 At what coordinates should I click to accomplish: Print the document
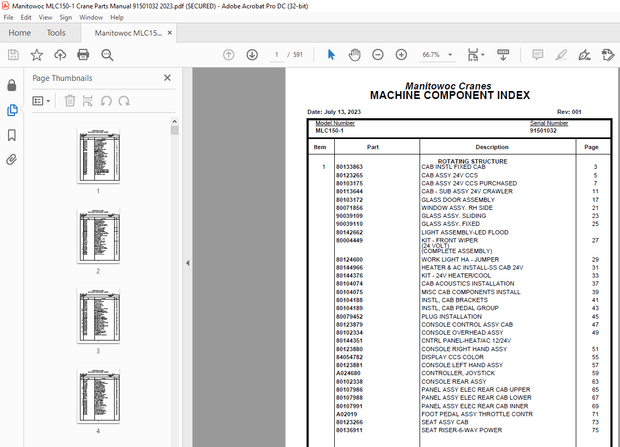[x=83, y=55]
